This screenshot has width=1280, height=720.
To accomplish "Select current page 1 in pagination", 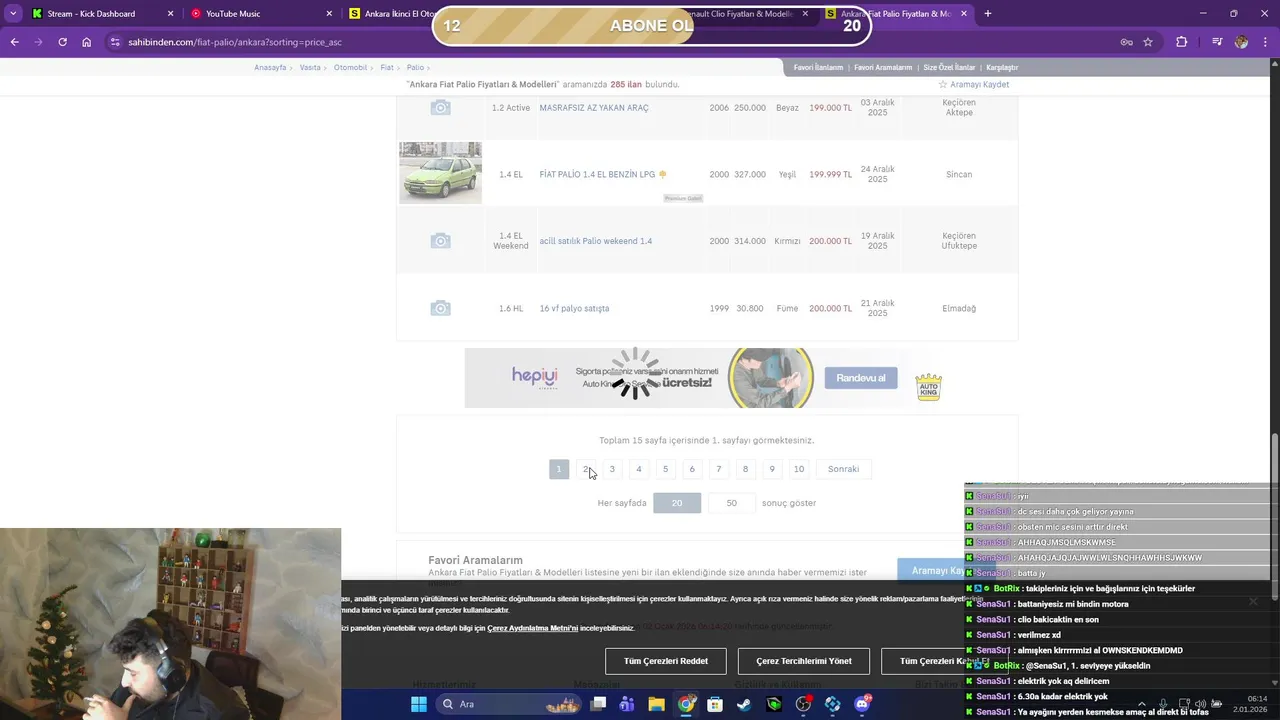I will 559,469.
